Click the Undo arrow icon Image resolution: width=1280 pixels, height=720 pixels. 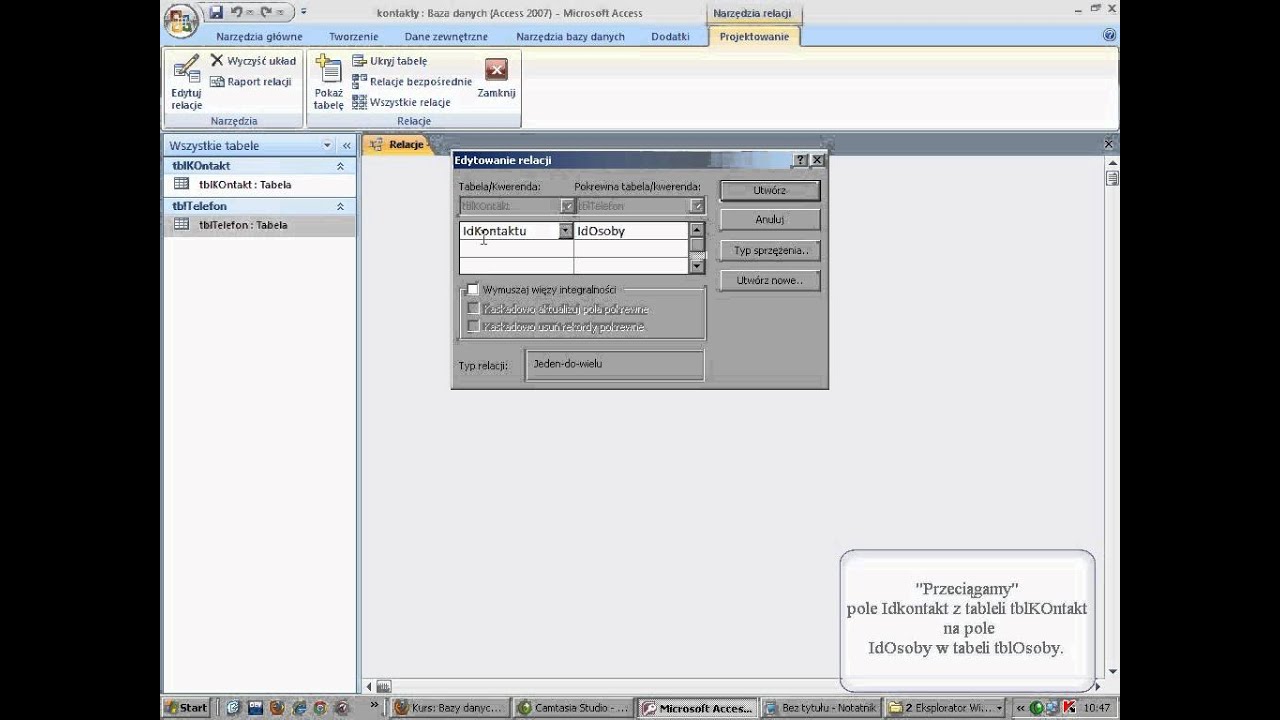(x=237, y=12)
